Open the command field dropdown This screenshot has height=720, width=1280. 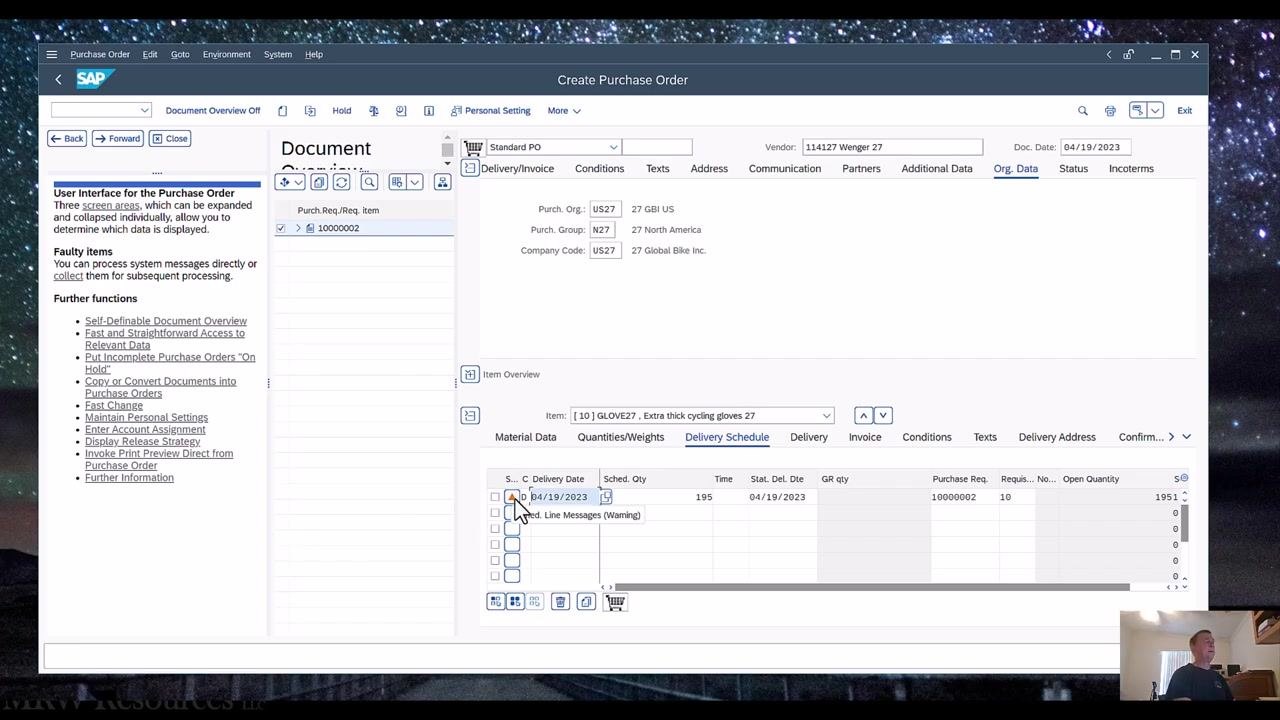[144, 110]
